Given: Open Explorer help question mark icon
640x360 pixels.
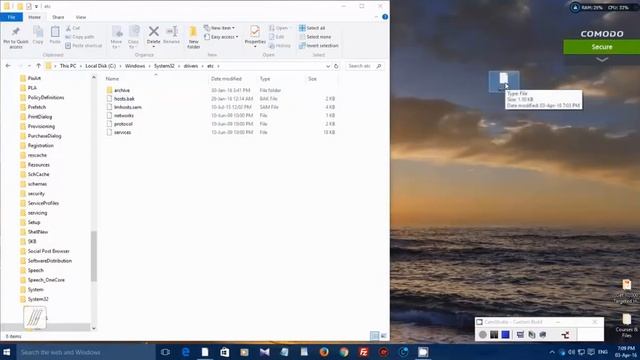Looking at the screenshot, I should pos(385,17).
